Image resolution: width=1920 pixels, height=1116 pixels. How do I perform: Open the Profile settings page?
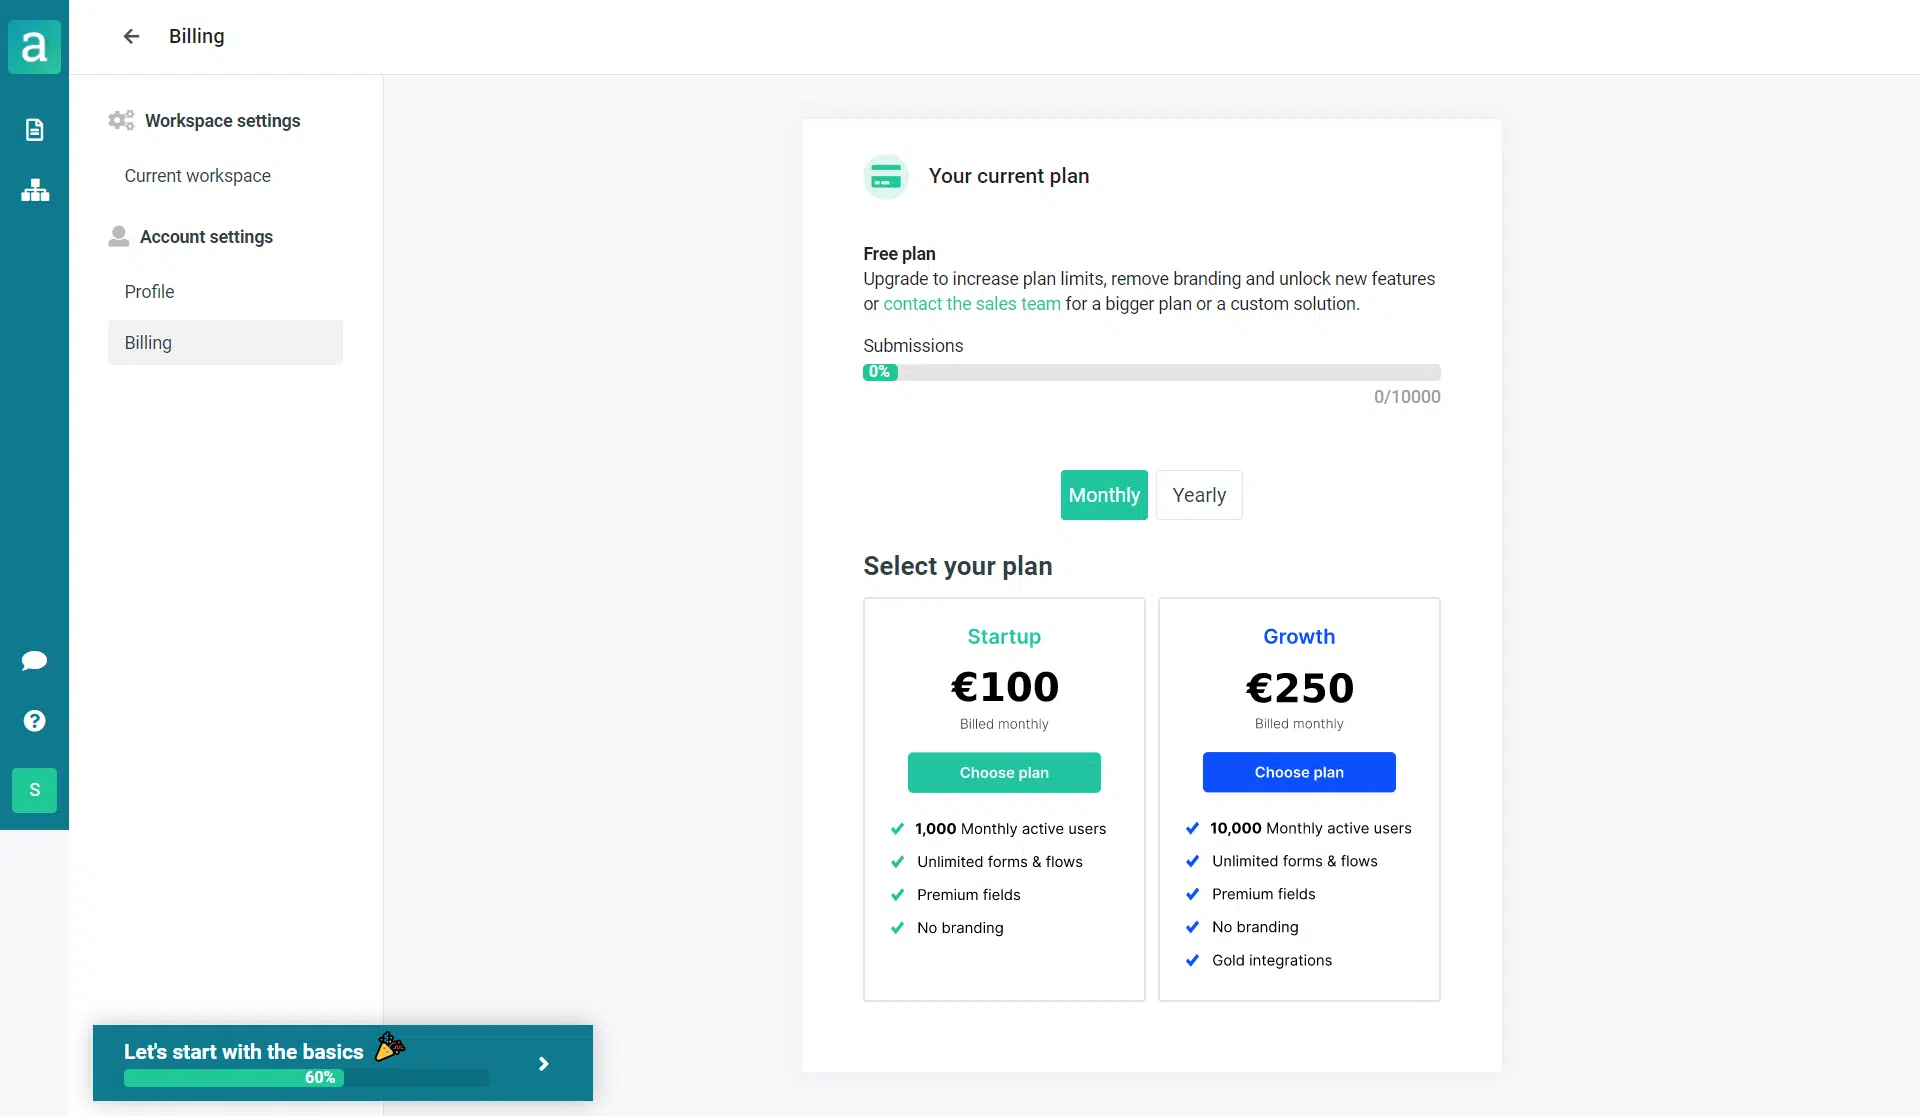coord(149,292)
